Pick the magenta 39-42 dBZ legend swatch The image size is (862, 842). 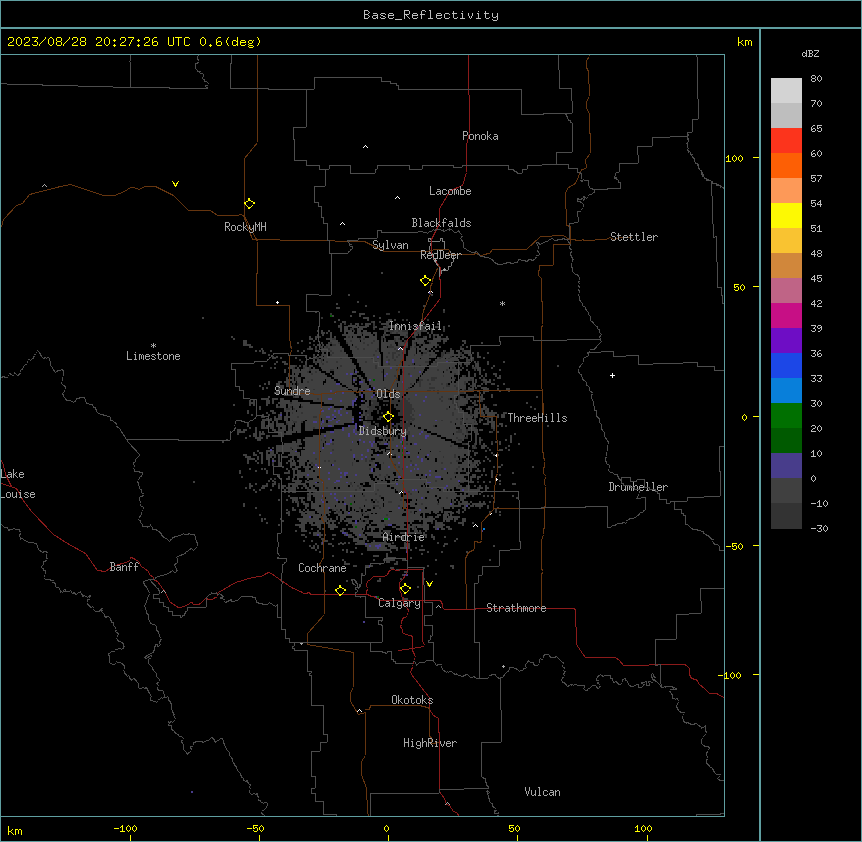(786, 315)
